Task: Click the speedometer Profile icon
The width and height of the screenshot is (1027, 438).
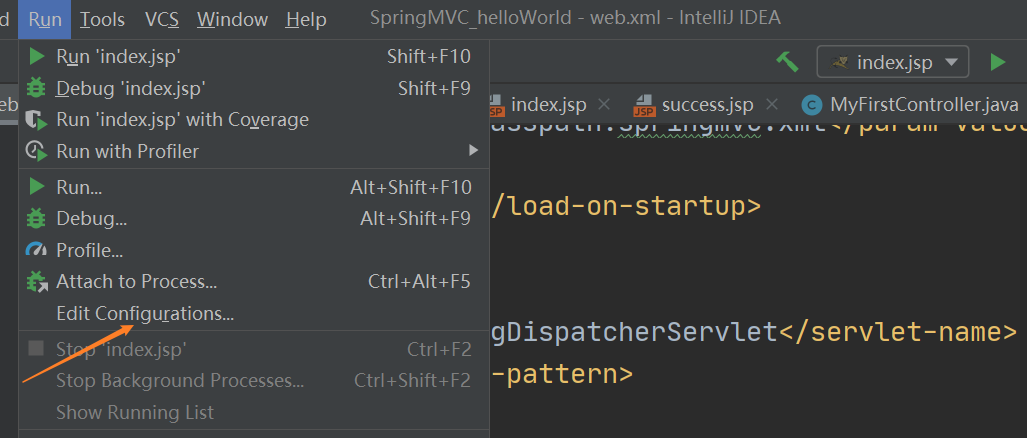Action: pos(36,249)
